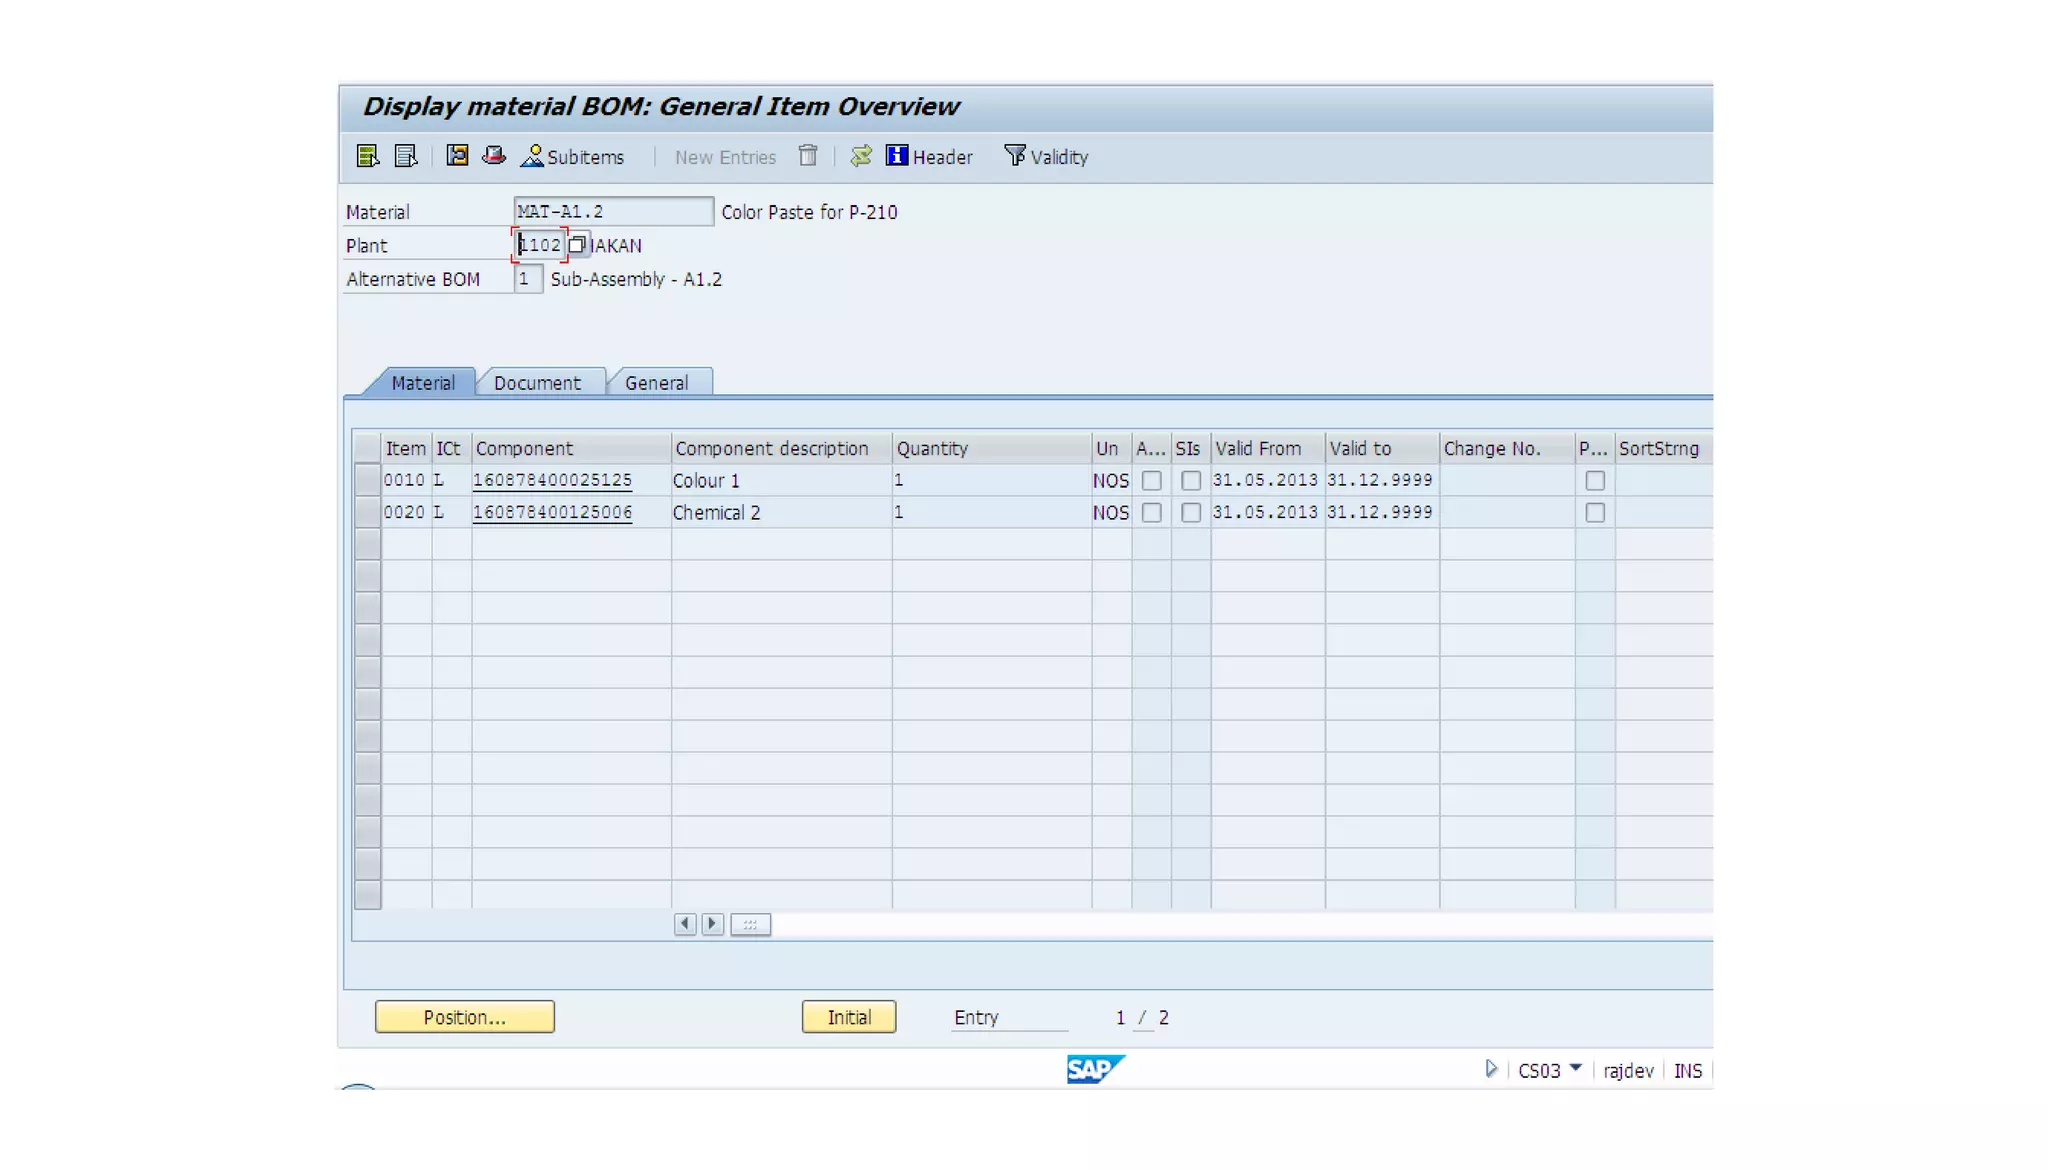This screenshot has width=2048, height=1170.
Task: Click the first green list toolbar icon
Action: click(367, 156)
